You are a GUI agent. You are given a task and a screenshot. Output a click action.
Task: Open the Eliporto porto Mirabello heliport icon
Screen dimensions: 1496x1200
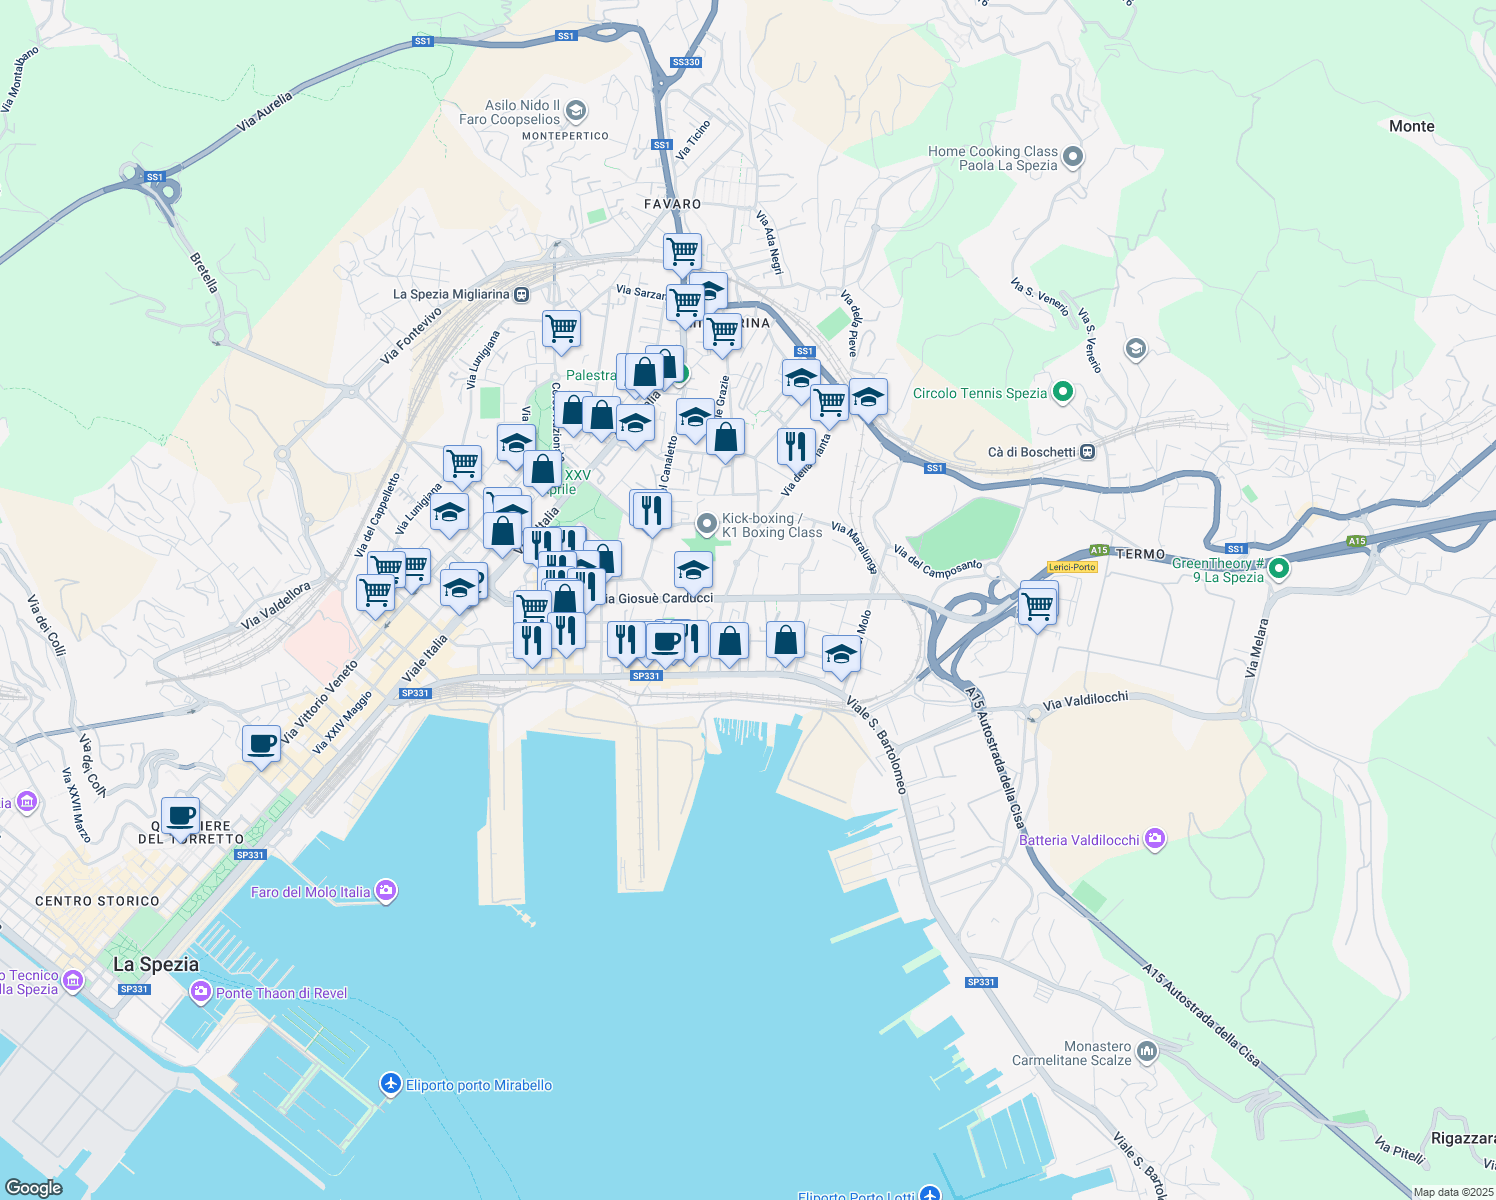click(392, 1084)
